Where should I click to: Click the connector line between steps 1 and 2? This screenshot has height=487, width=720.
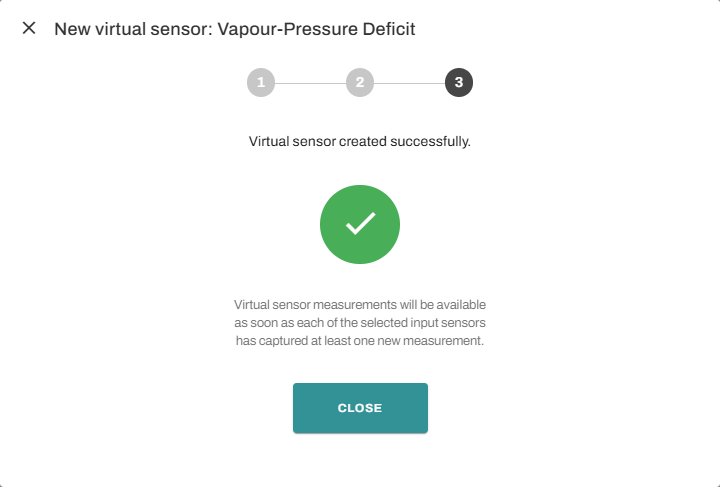click(310, 83)
